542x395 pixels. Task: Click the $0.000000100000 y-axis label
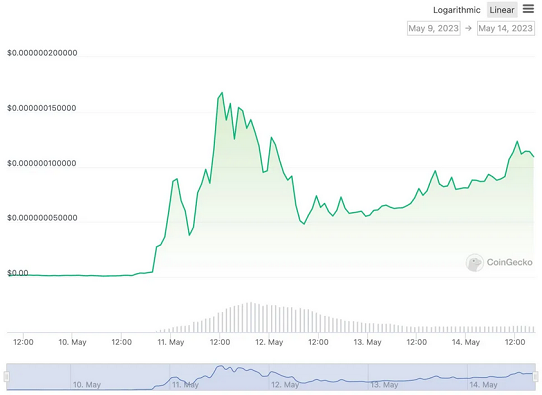(x=41, y=163)
